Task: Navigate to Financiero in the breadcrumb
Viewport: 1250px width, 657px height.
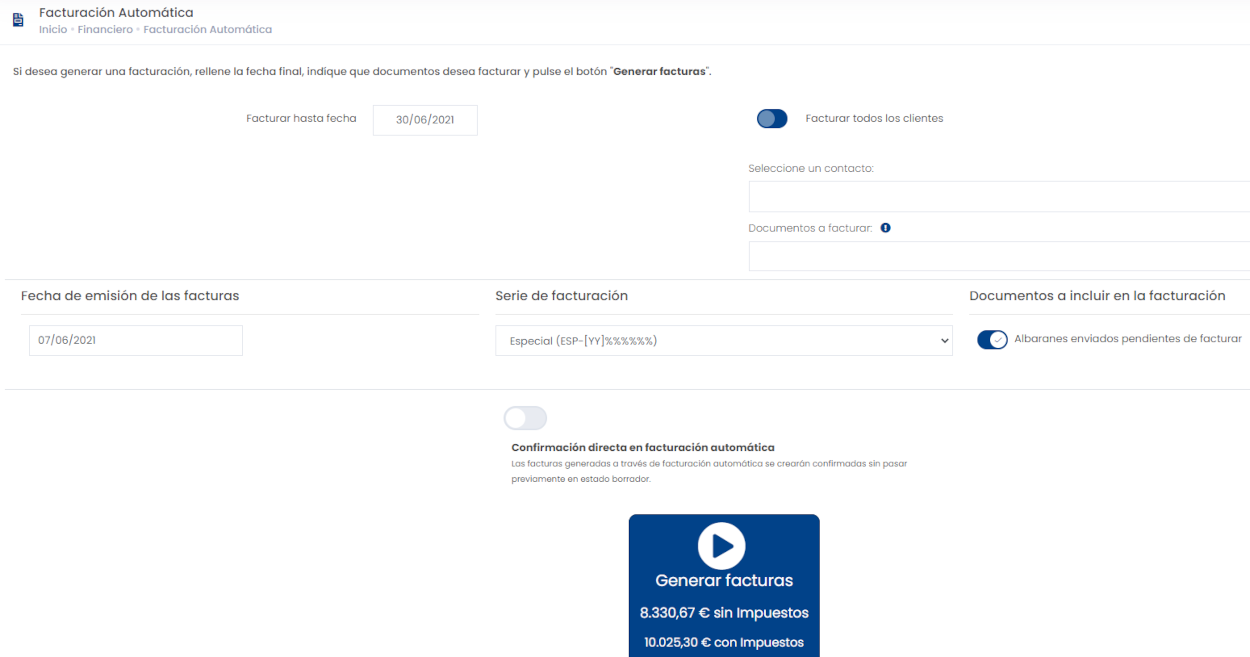Action: click(105, 30)
